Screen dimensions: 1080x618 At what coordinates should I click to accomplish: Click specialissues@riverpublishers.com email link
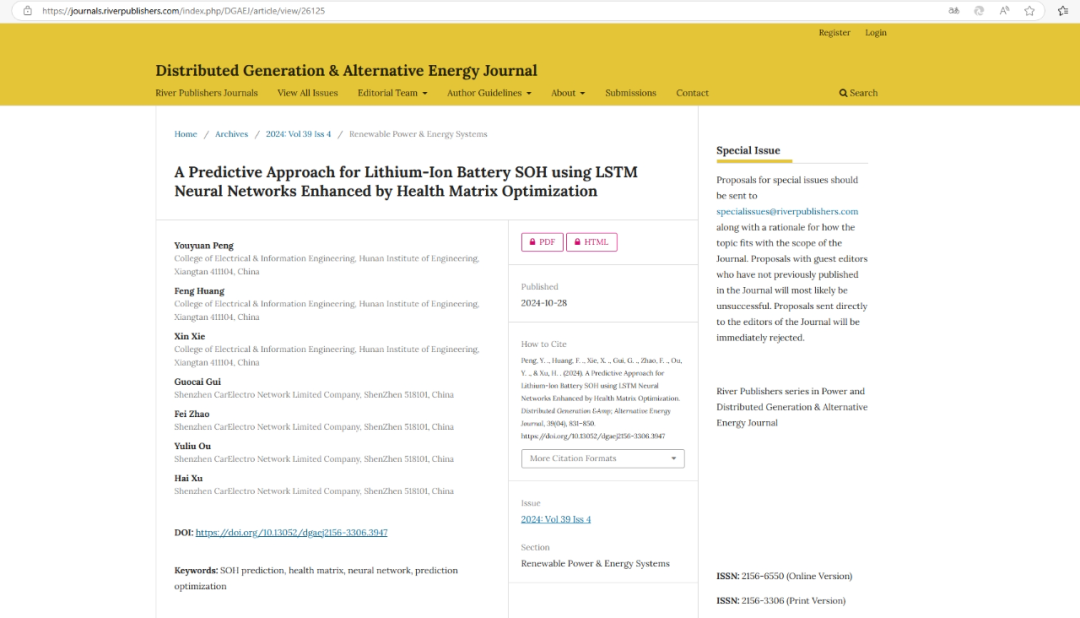787,212
